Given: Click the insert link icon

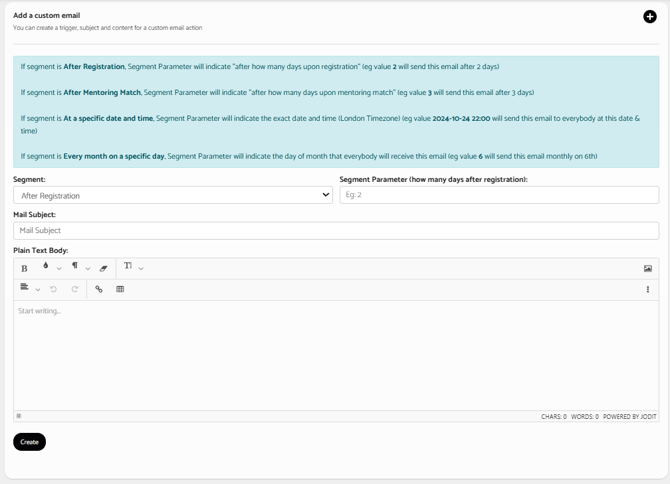Looking at the screenshot, I should click(x=99, y=289).
